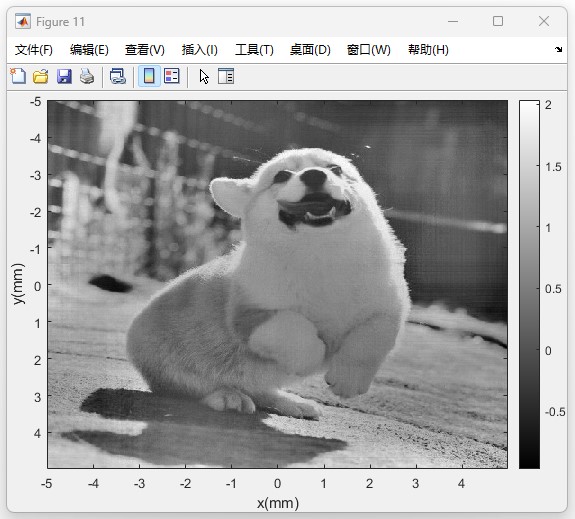Expand the 插入(I) menu
The height and width of the screenshot is (519, 575).
tap(199, 50)
